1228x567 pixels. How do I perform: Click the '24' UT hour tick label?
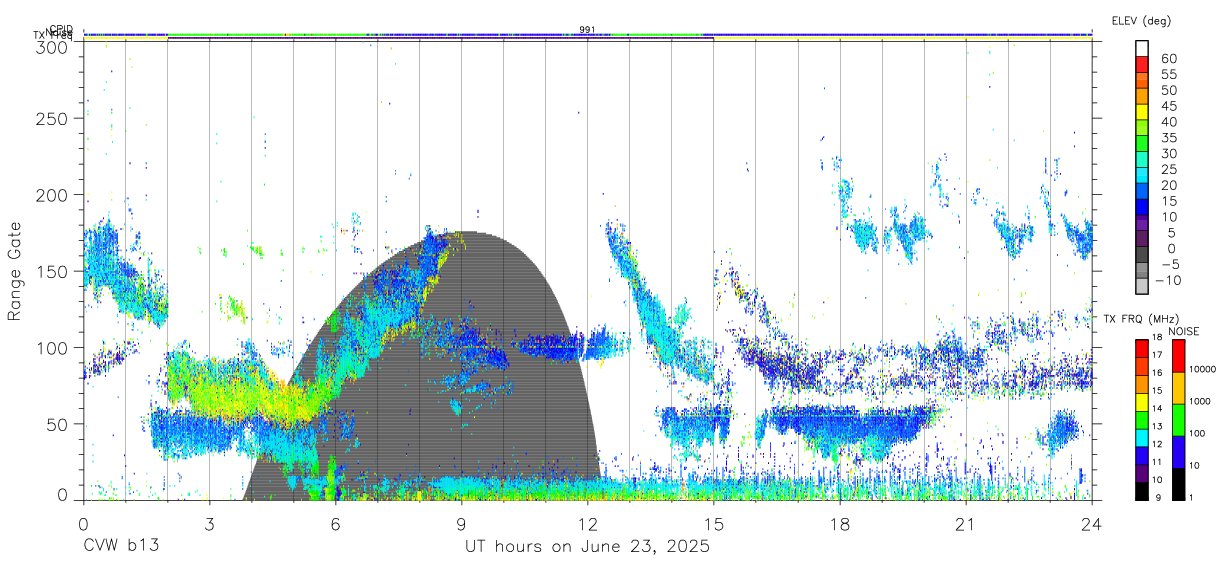point(1091,525)
